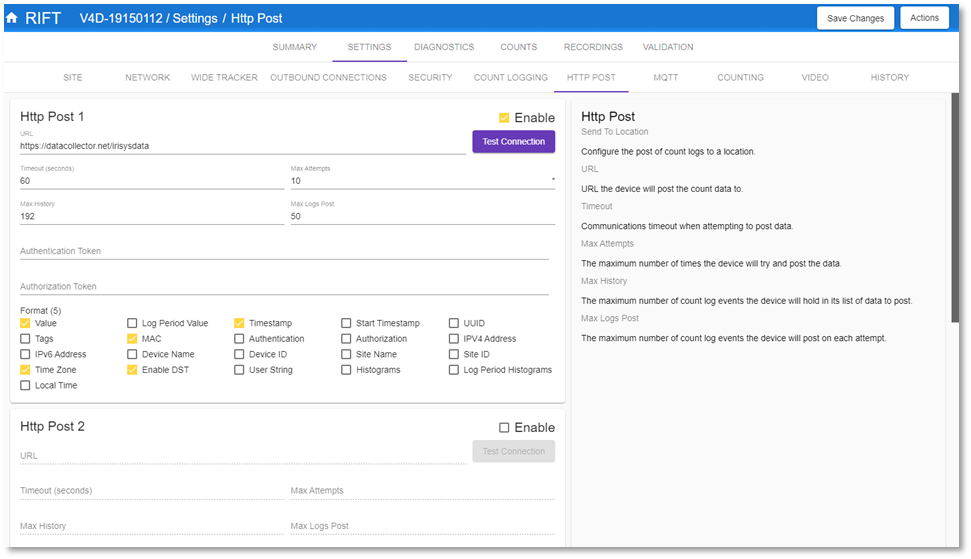Test connection for Http Post 1

(x=513, y=142)
